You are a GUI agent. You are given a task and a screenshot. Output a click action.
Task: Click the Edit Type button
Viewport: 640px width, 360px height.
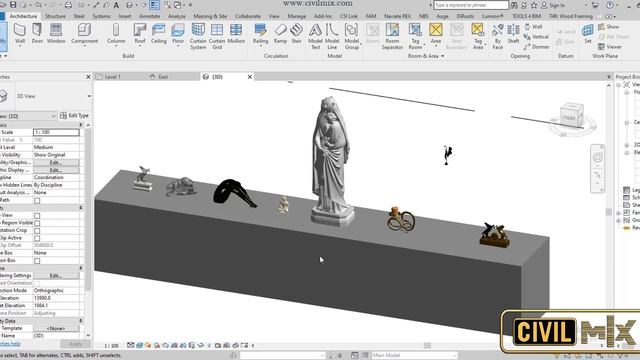coord(74,116)
